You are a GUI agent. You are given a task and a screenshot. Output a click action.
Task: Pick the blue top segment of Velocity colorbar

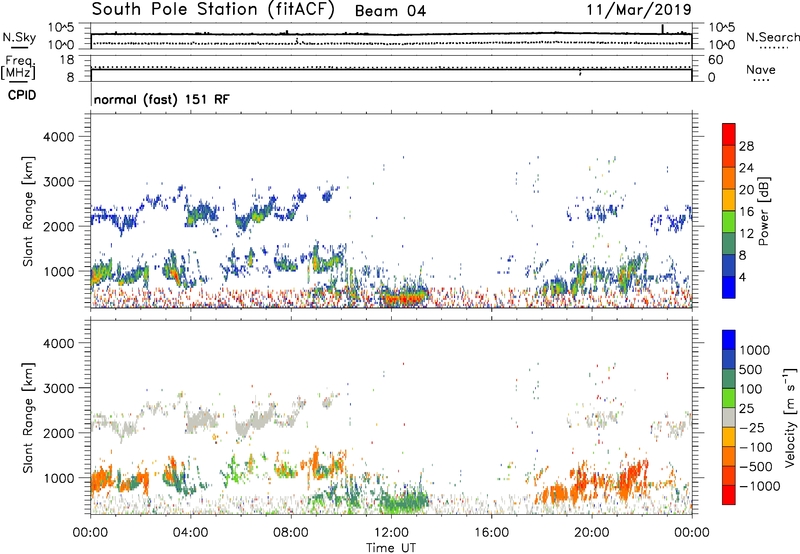pos(729,340)
